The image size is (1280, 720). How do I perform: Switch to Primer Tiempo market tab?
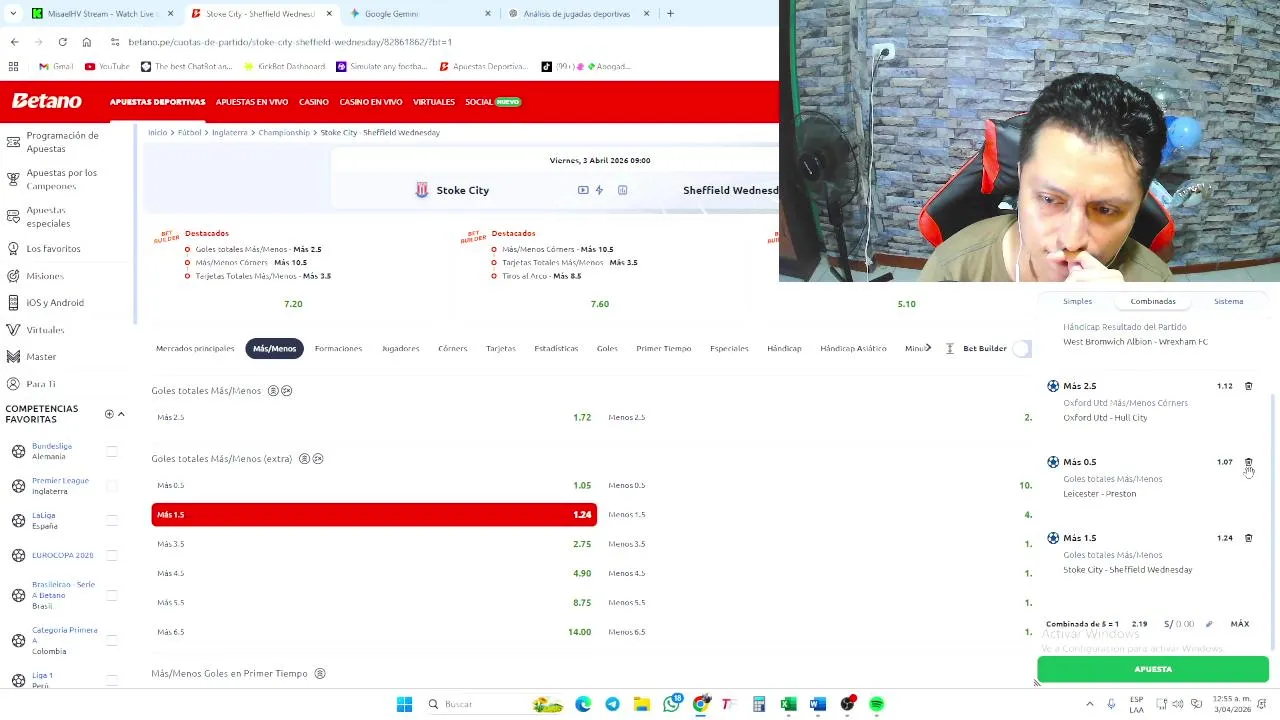pos(664,348)
